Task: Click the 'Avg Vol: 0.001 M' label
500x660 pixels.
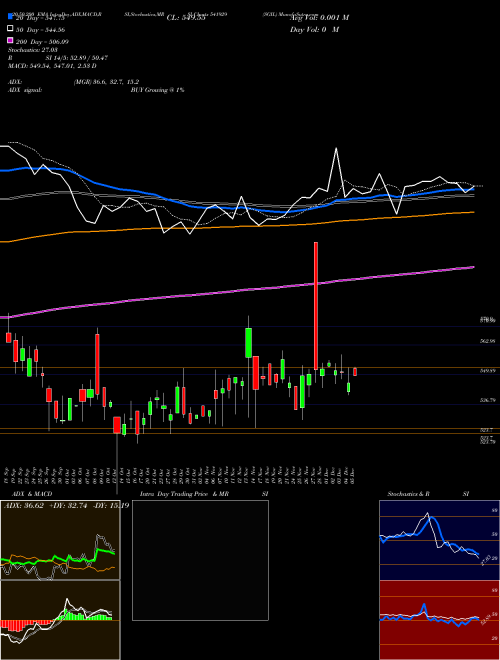Action: point(319,18)
